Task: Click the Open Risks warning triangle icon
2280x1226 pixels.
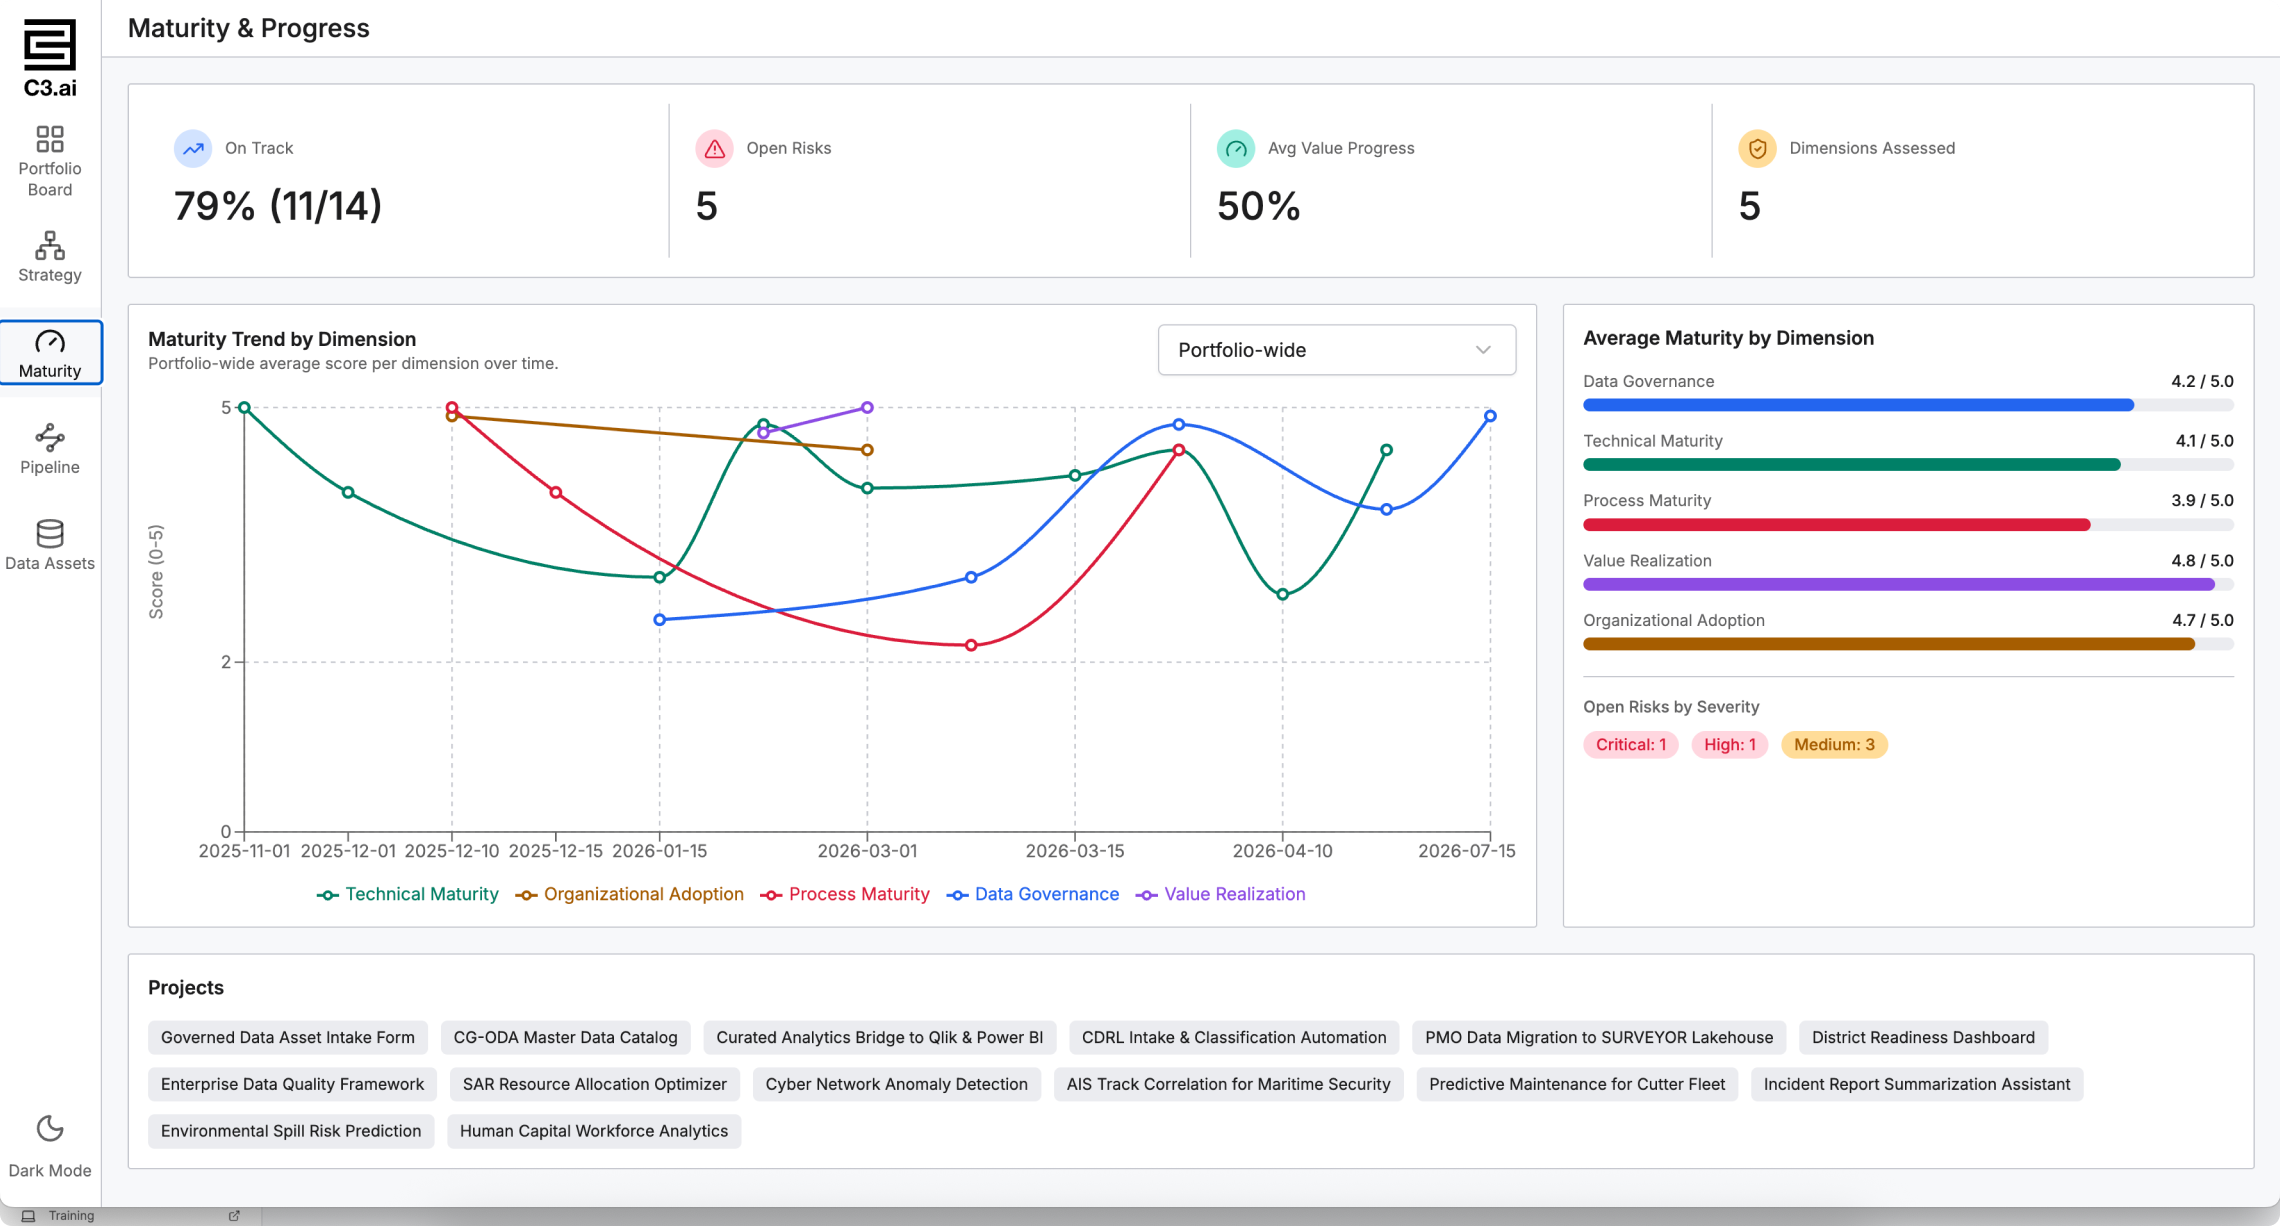Action: (714, 148)
